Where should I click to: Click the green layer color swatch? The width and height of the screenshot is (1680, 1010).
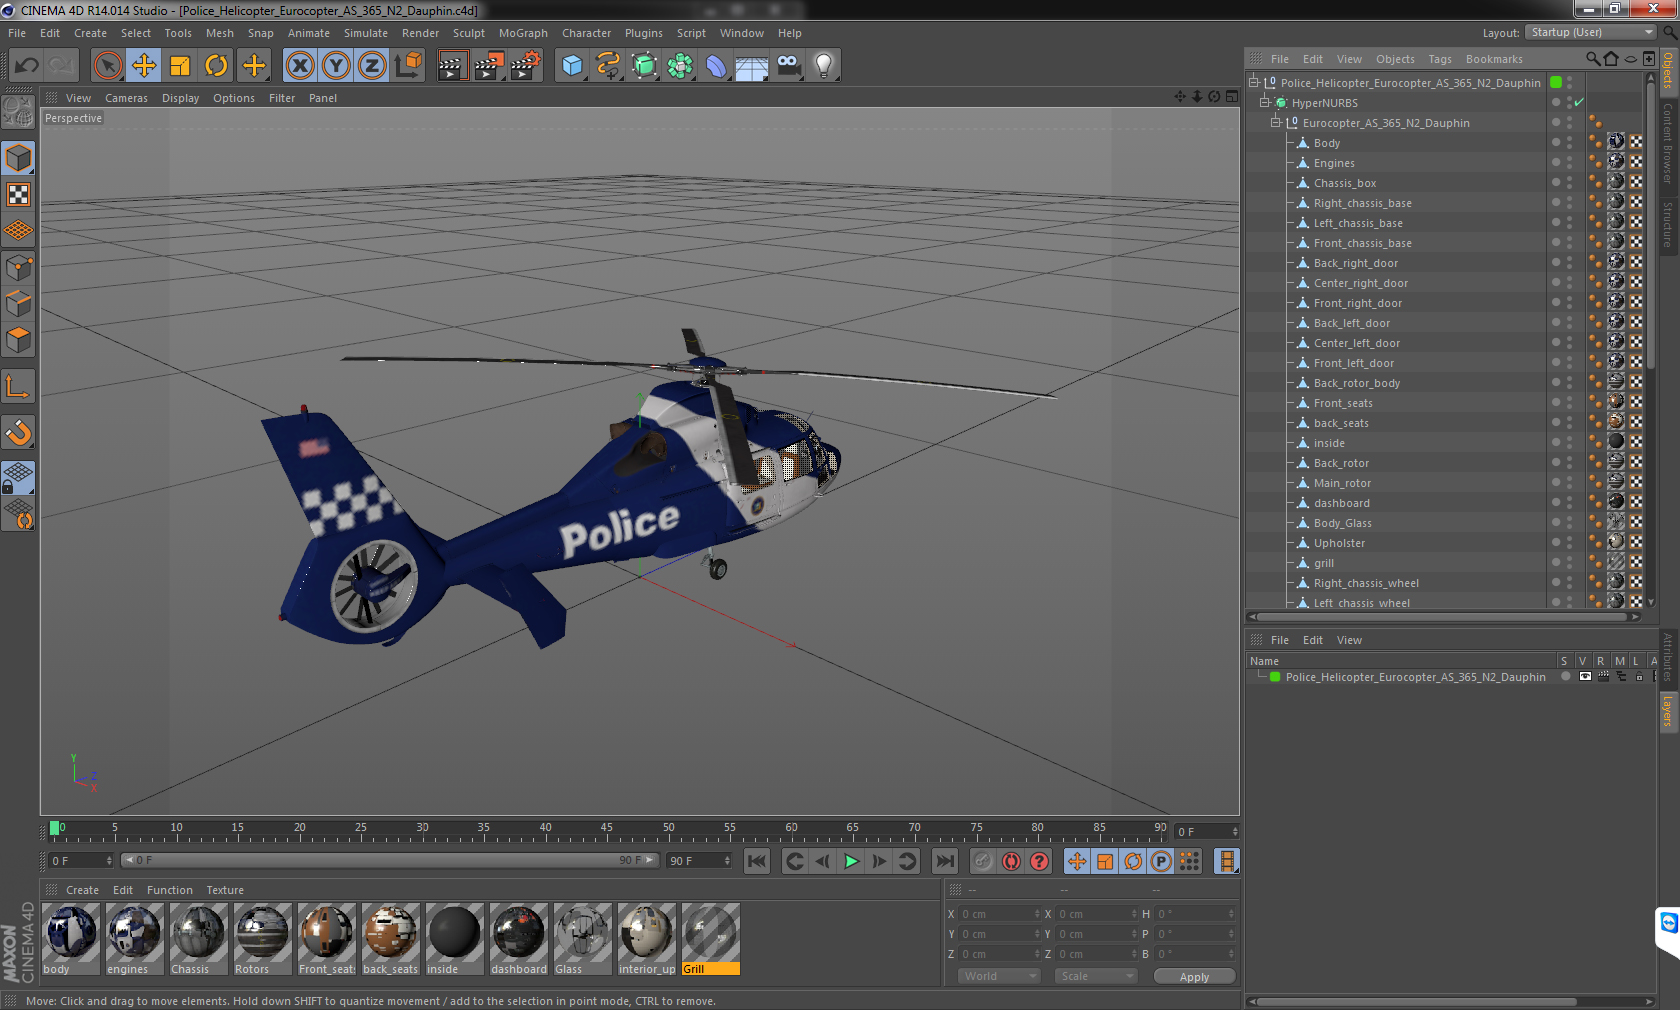tap(1275, 677)
